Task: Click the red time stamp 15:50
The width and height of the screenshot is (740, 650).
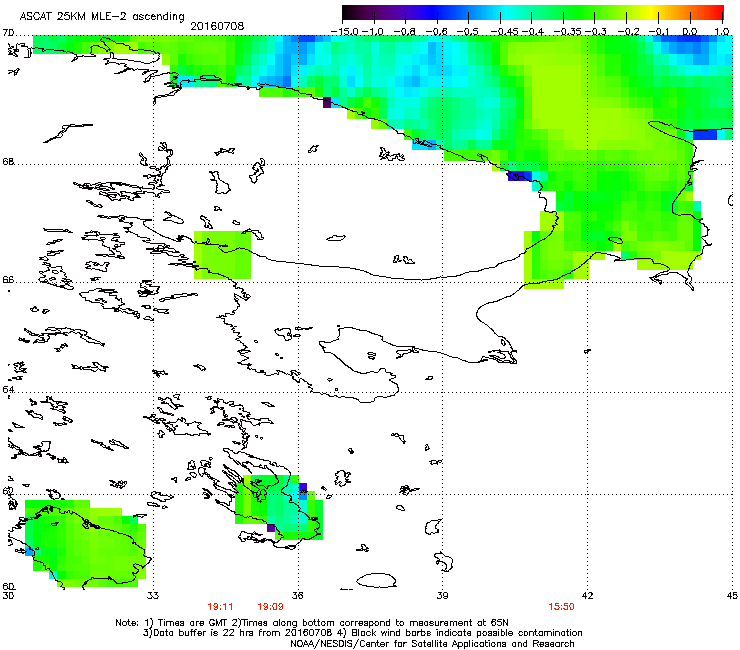Action: pyautogui.click(x=561, y=607)
